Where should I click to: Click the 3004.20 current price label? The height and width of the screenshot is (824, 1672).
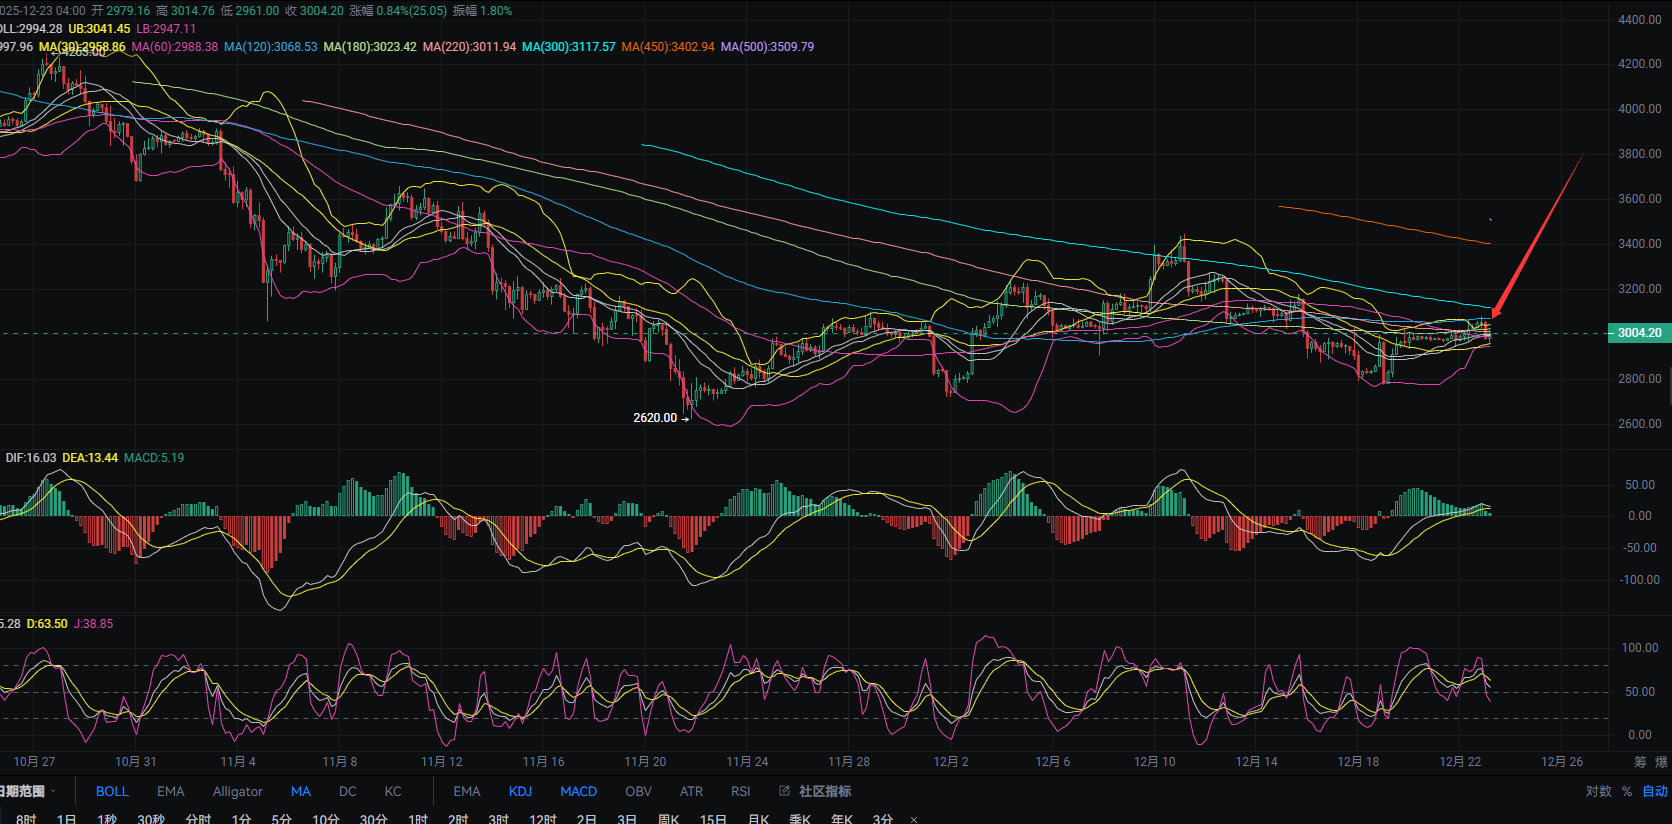(1639, 333)
